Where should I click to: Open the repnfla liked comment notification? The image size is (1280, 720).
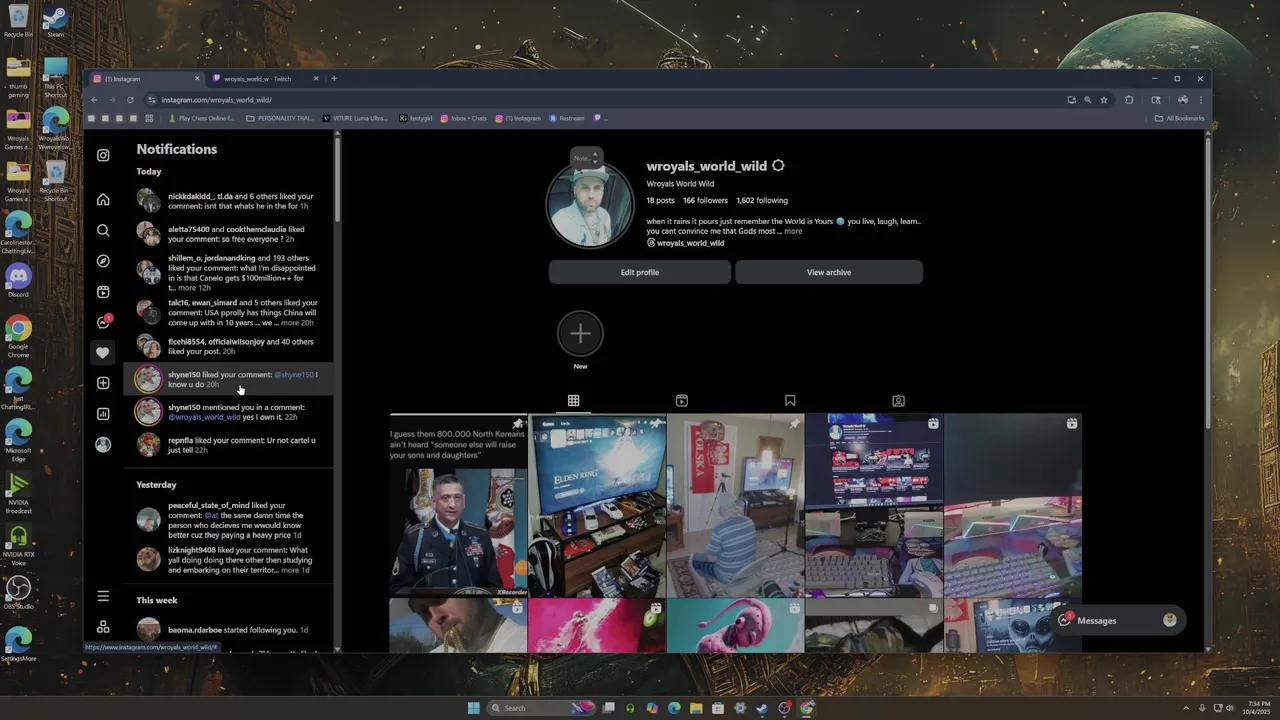[230, 445]
